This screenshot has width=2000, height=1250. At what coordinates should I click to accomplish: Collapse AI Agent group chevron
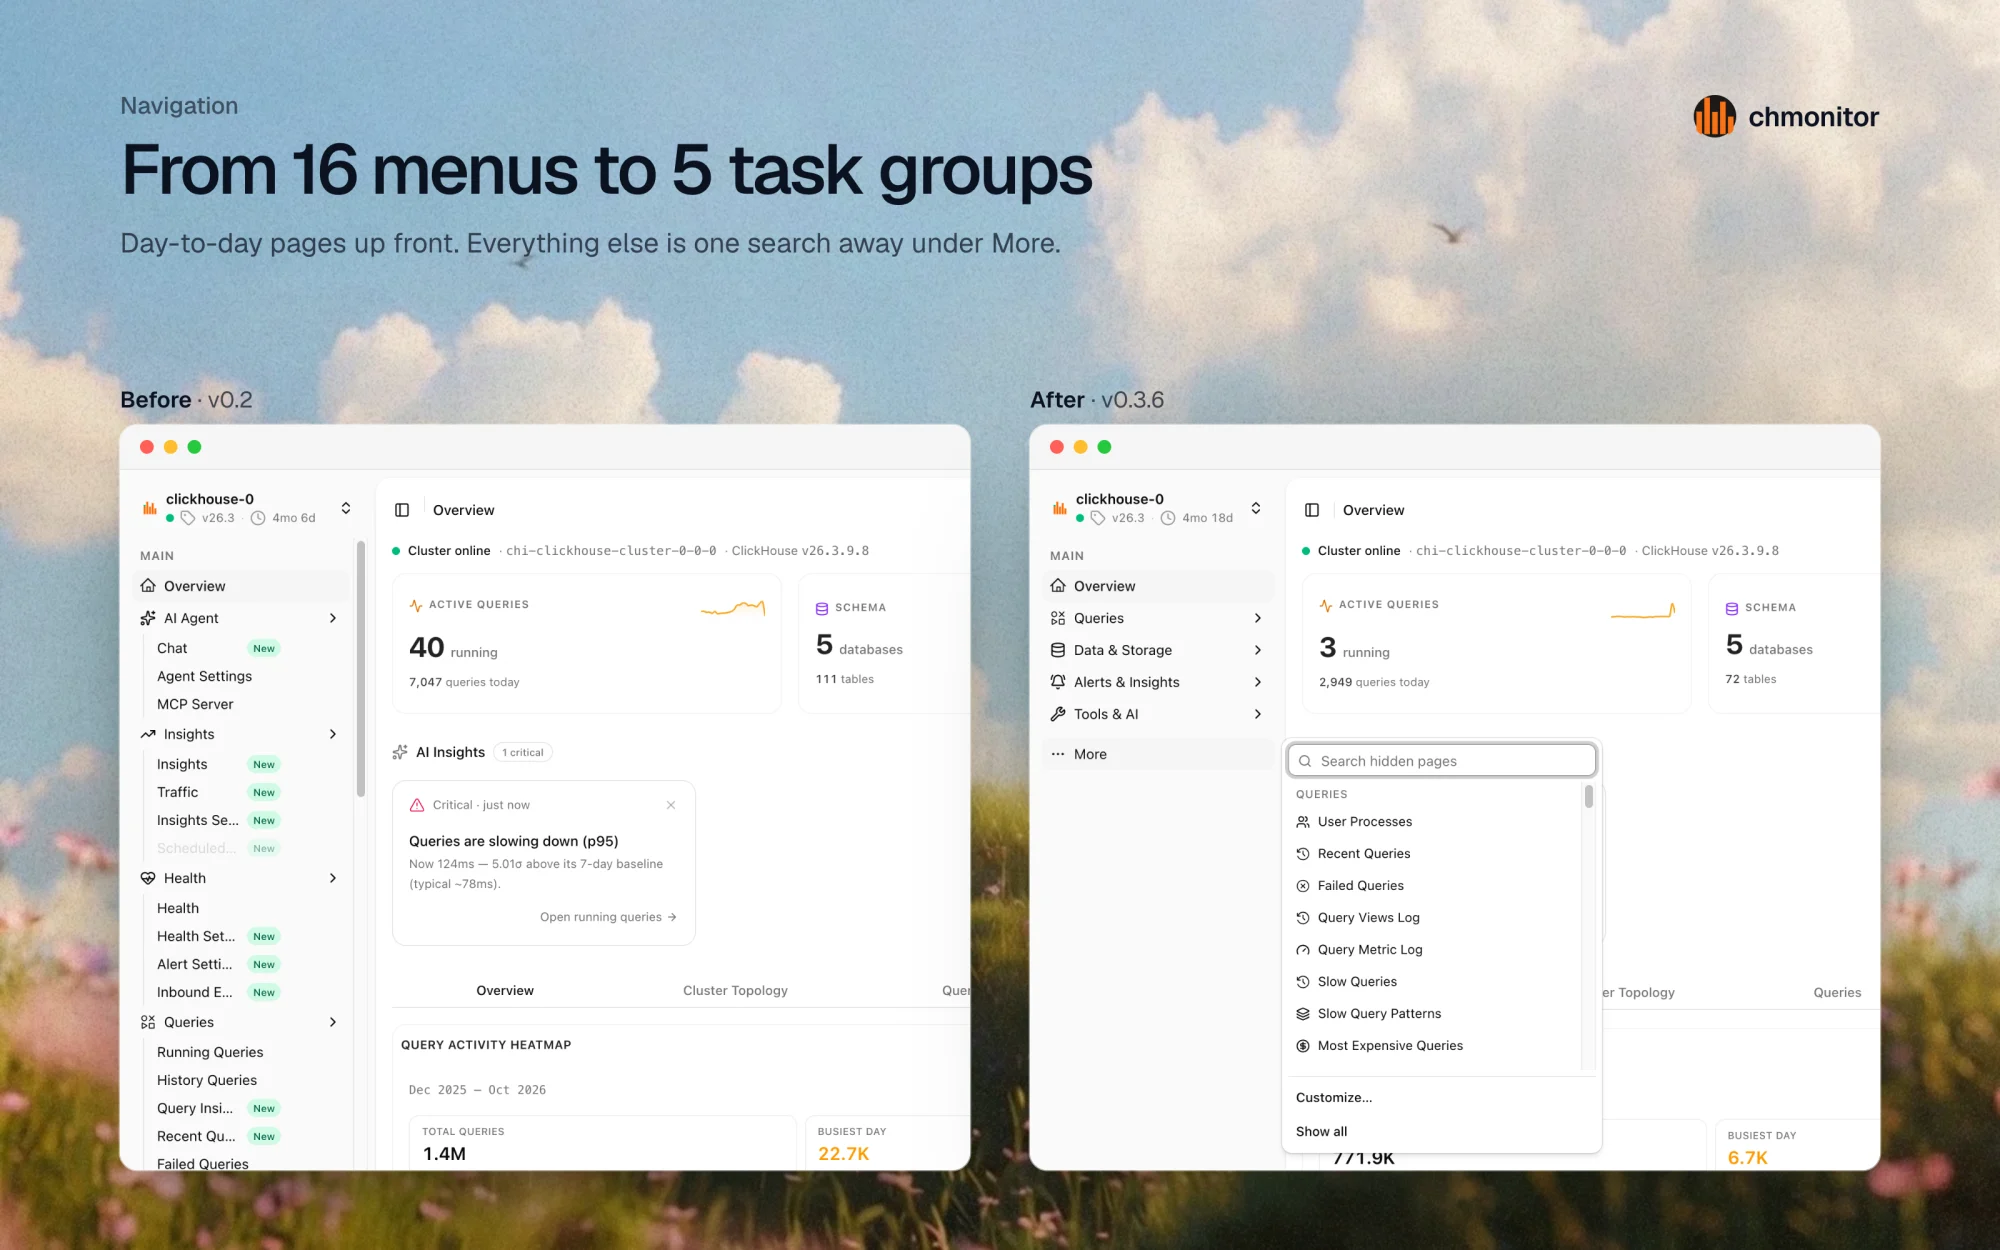point(333,618)
